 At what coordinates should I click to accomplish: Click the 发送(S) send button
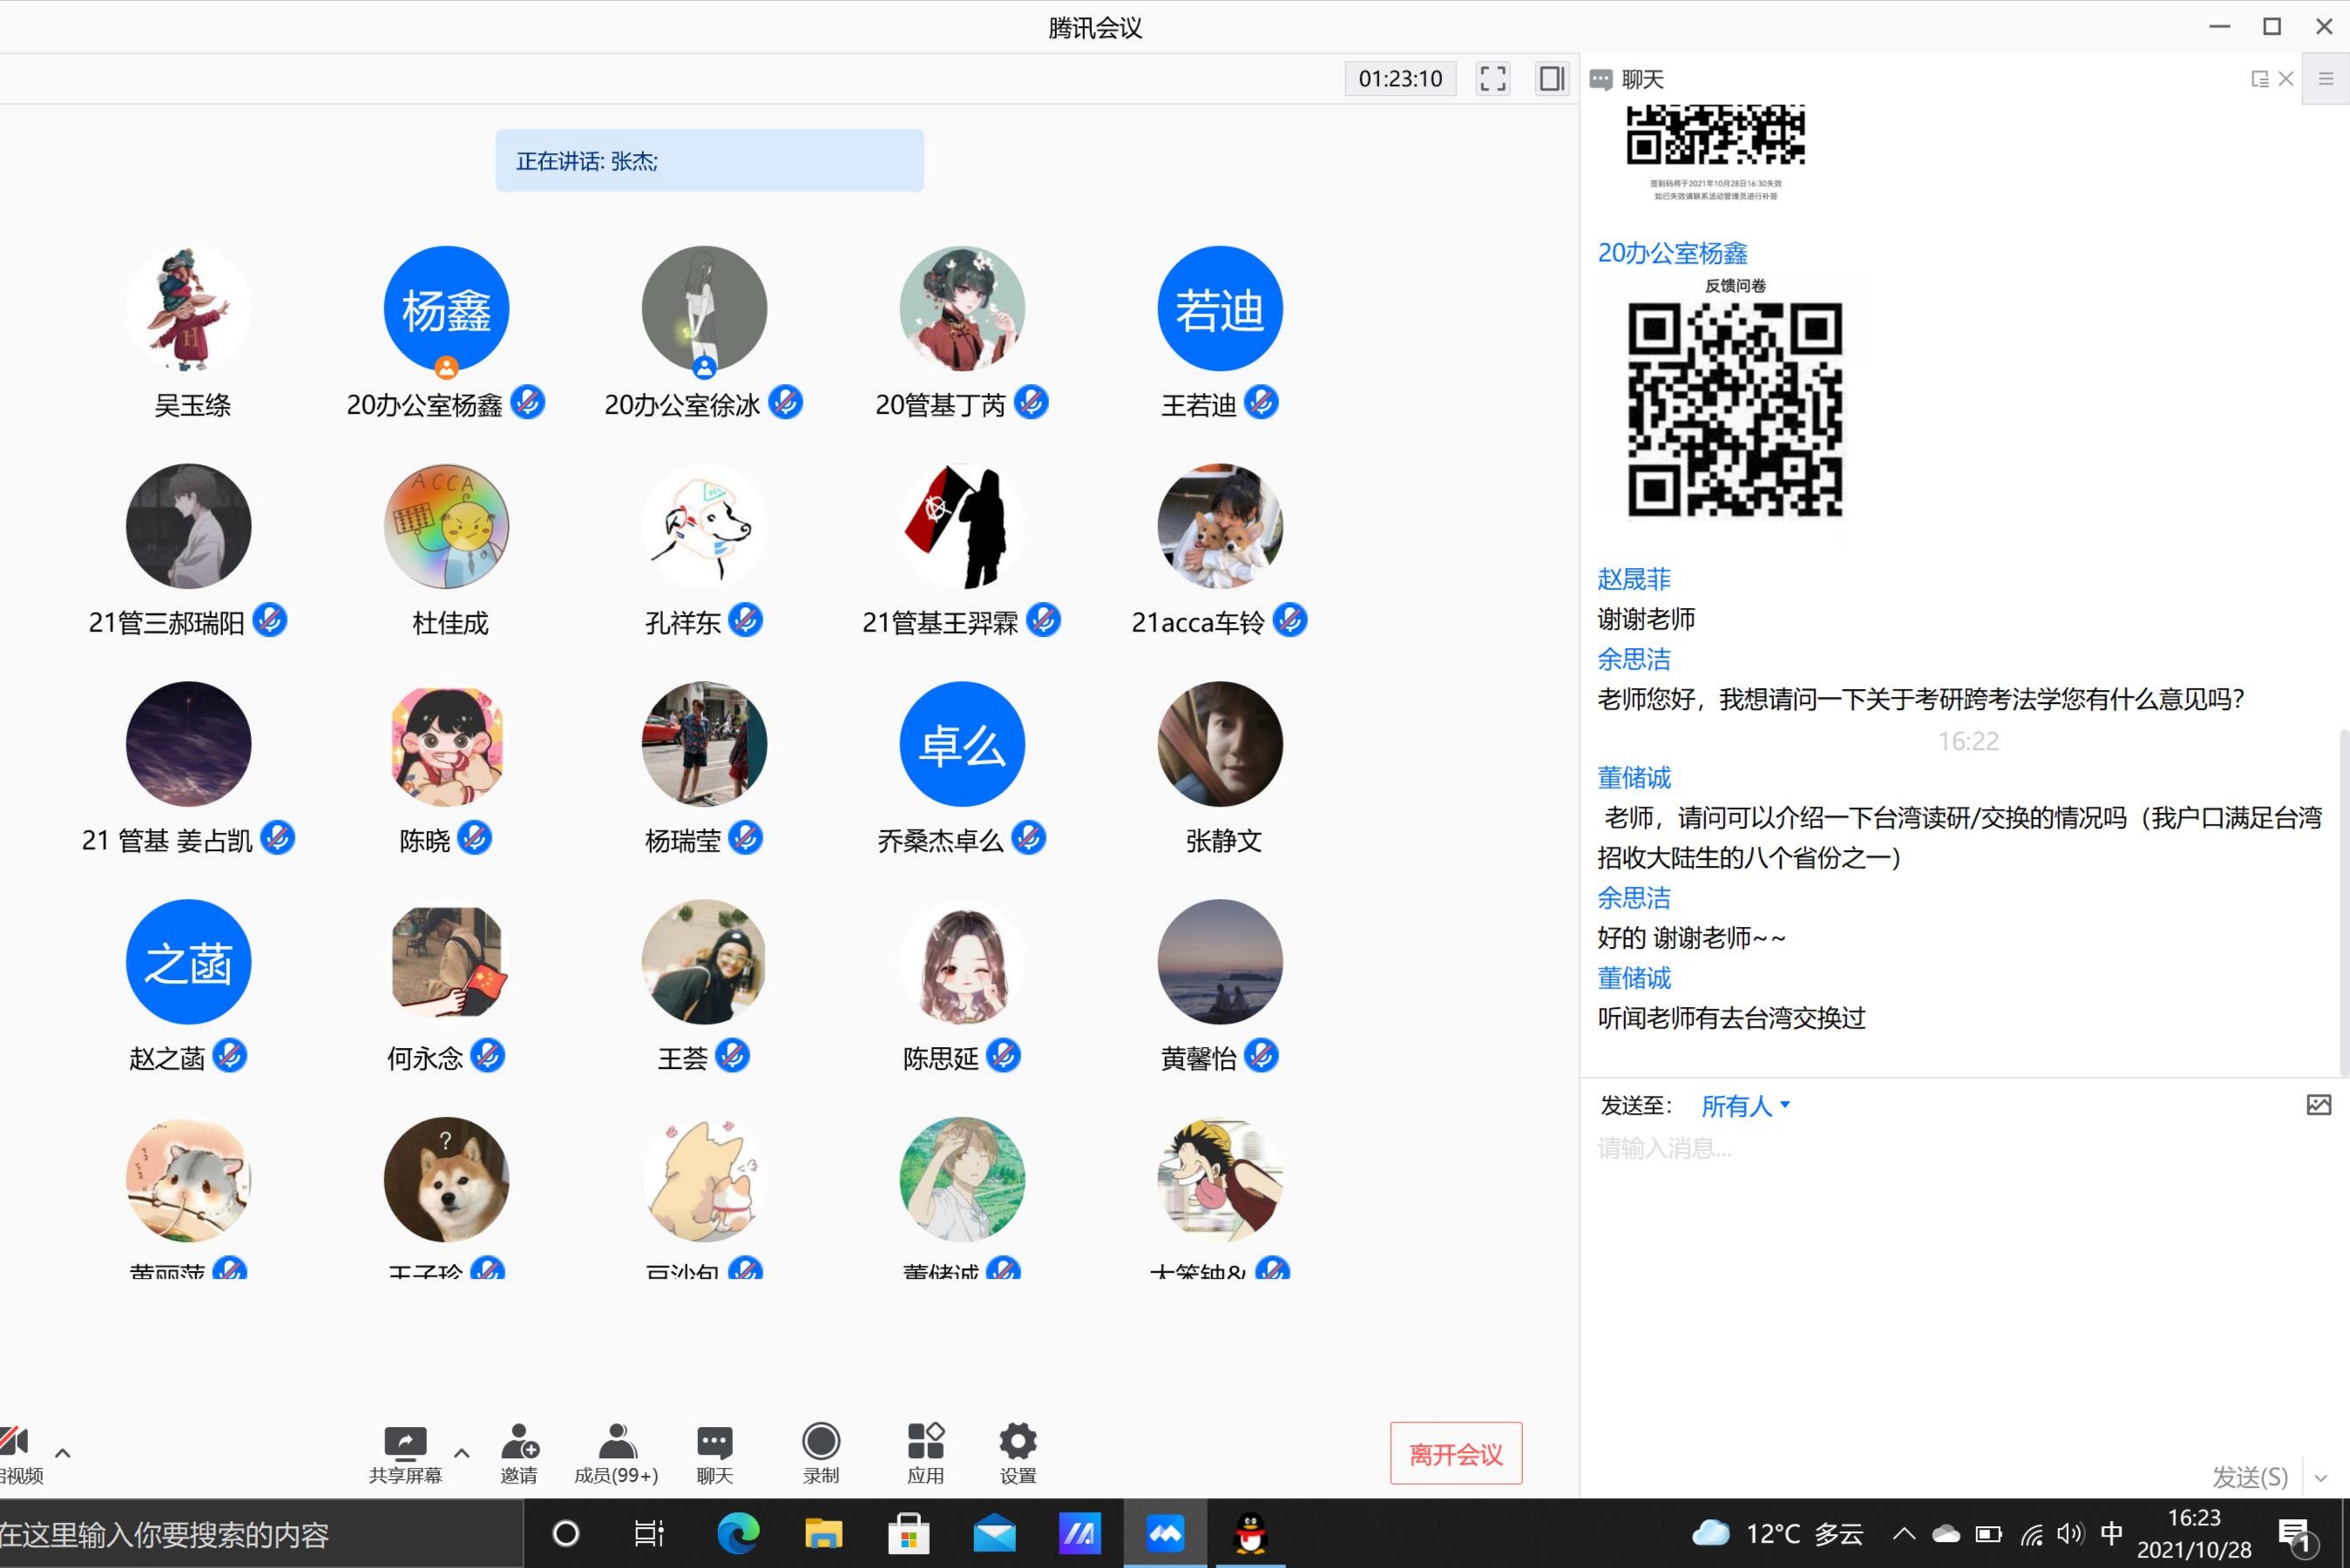pyautogui.click(x=2250, y=1477)
